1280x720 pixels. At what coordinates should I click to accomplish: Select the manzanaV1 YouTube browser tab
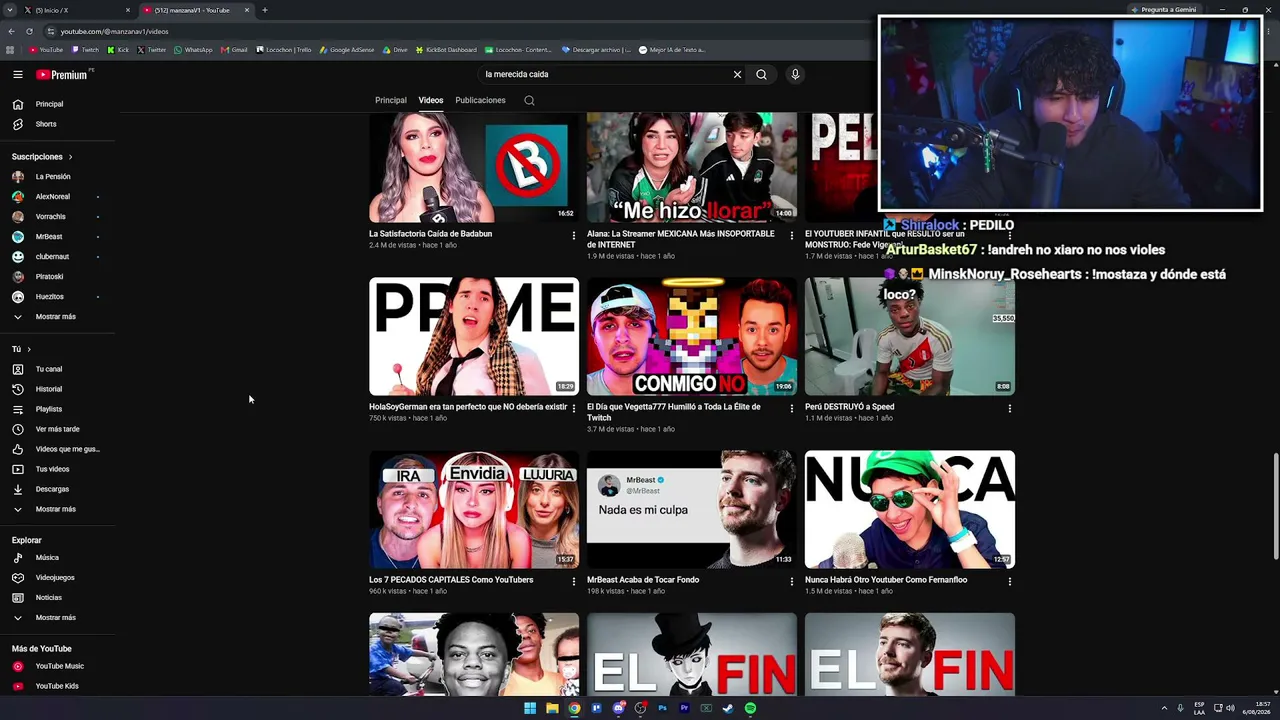point(196,10)
